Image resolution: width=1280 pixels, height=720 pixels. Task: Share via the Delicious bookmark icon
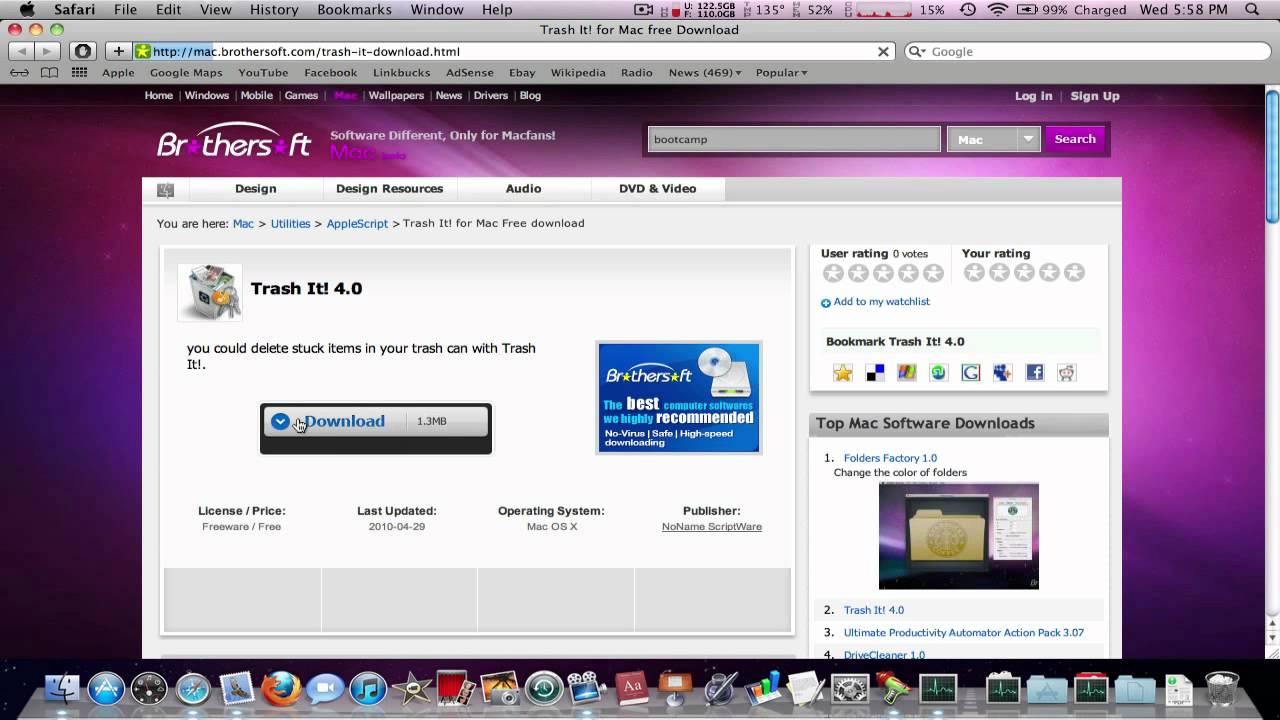point(875,372)
